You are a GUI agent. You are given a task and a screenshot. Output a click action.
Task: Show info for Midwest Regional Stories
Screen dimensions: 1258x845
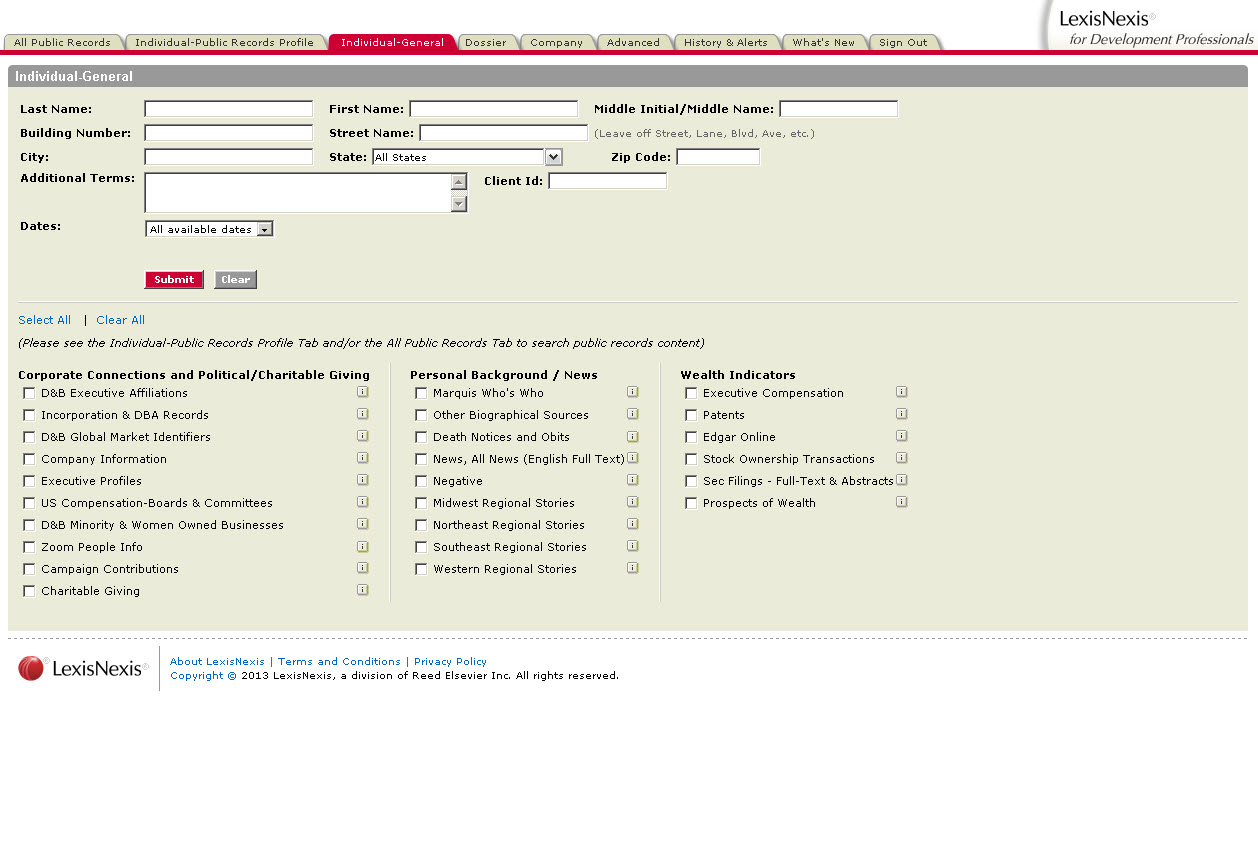[x=632, y=502]
